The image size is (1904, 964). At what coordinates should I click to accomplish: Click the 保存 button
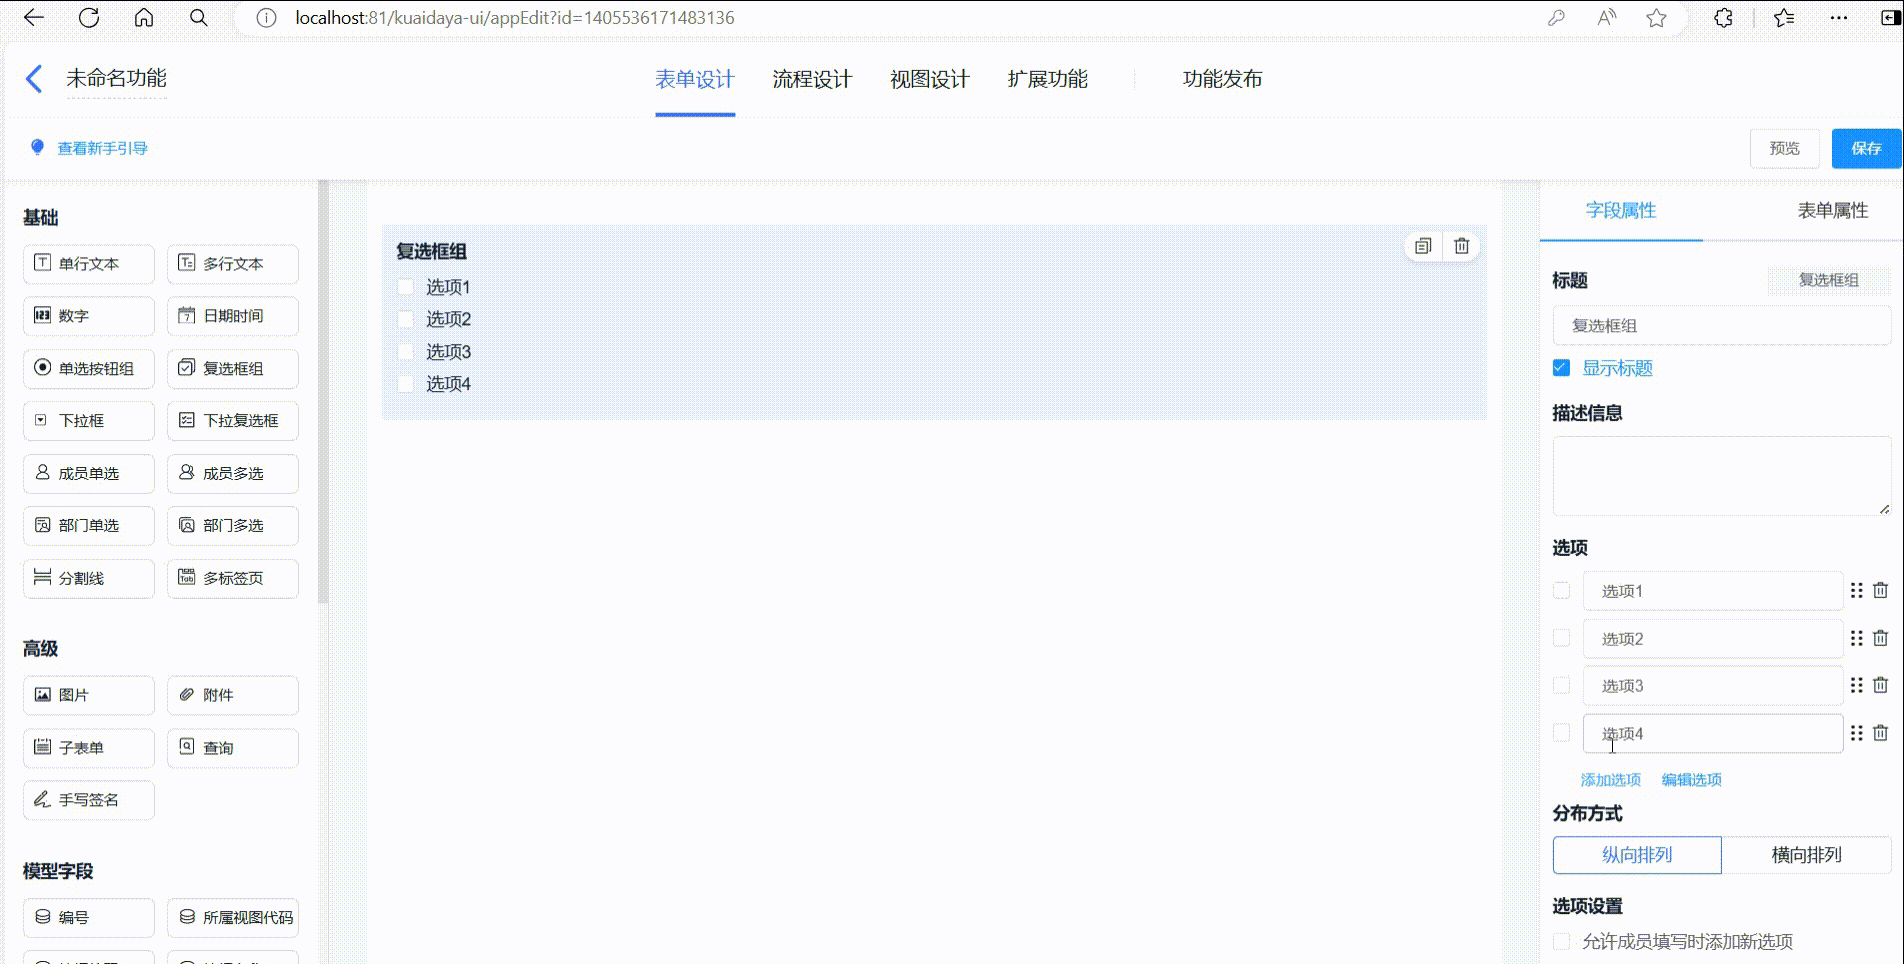[x=1866, y=148]
